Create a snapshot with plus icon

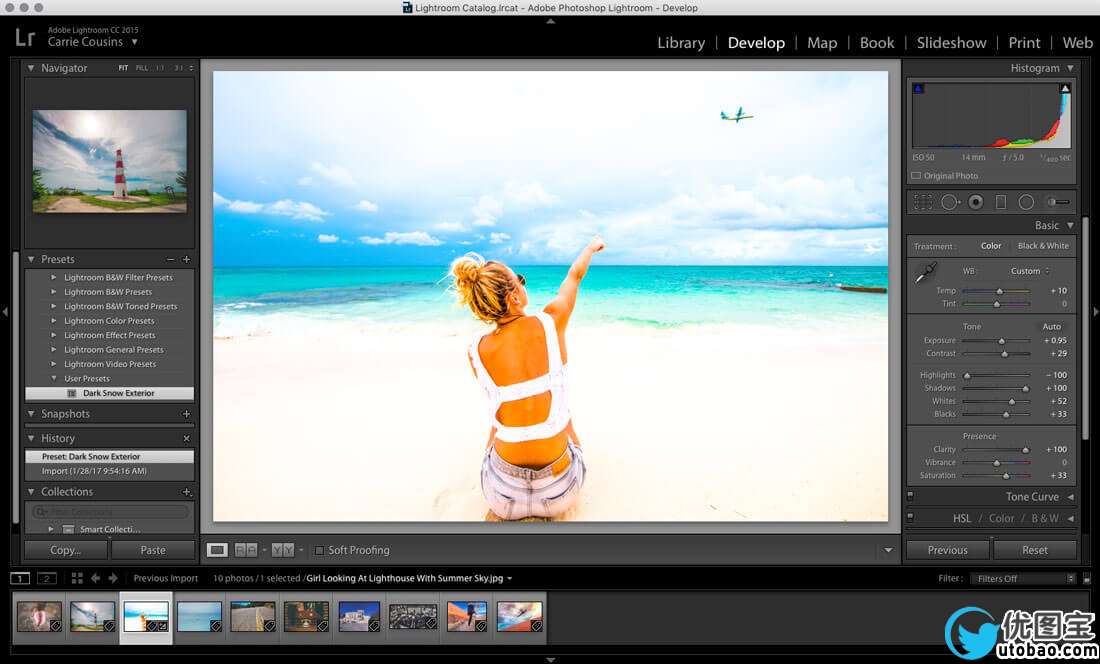tap(187, 414)
